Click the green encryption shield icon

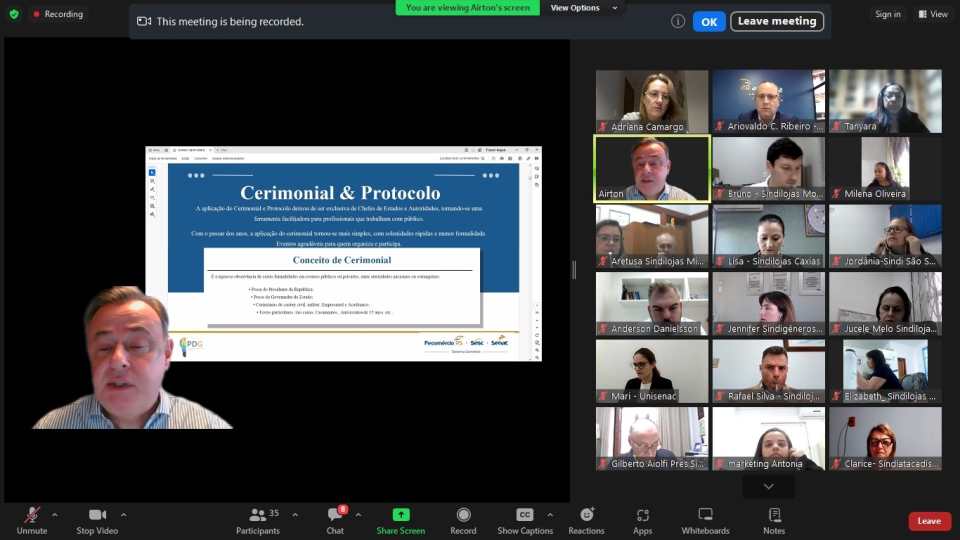point(14,13)
